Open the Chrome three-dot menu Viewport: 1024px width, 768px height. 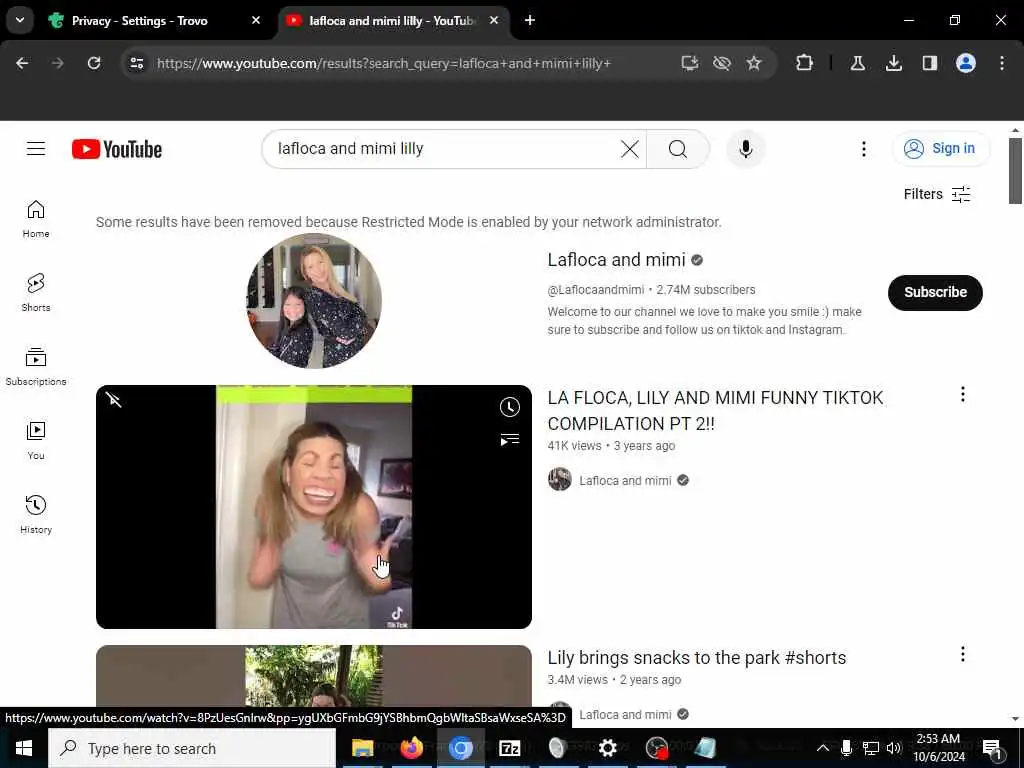1002,63
